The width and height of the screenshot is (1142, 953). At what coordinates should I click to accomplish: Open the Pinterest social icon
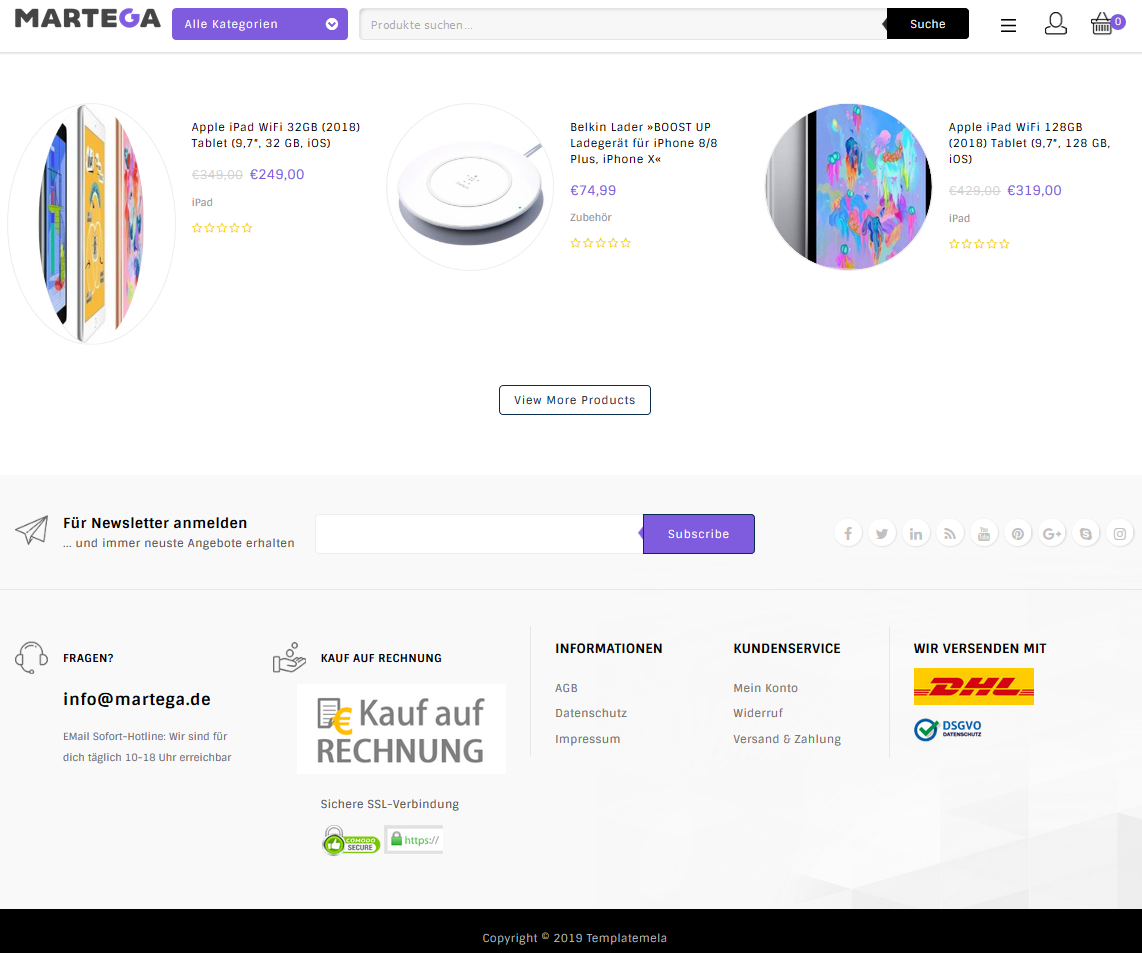(x=1017, y=533)
